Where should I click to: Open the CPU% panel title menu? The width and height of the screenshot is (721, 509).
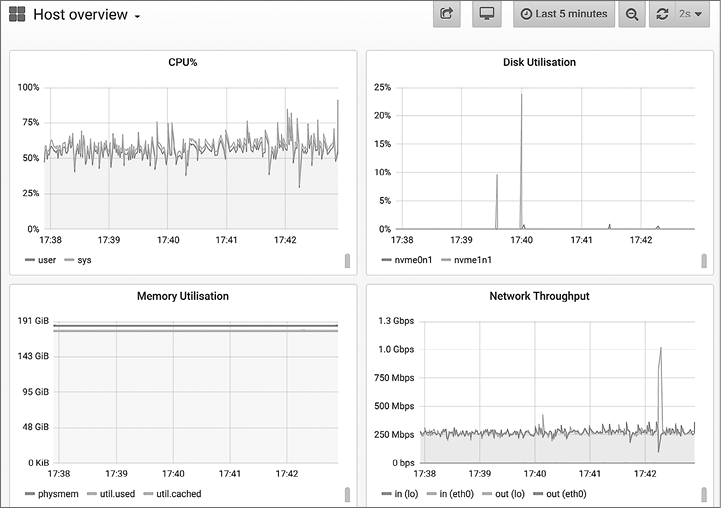182,62
